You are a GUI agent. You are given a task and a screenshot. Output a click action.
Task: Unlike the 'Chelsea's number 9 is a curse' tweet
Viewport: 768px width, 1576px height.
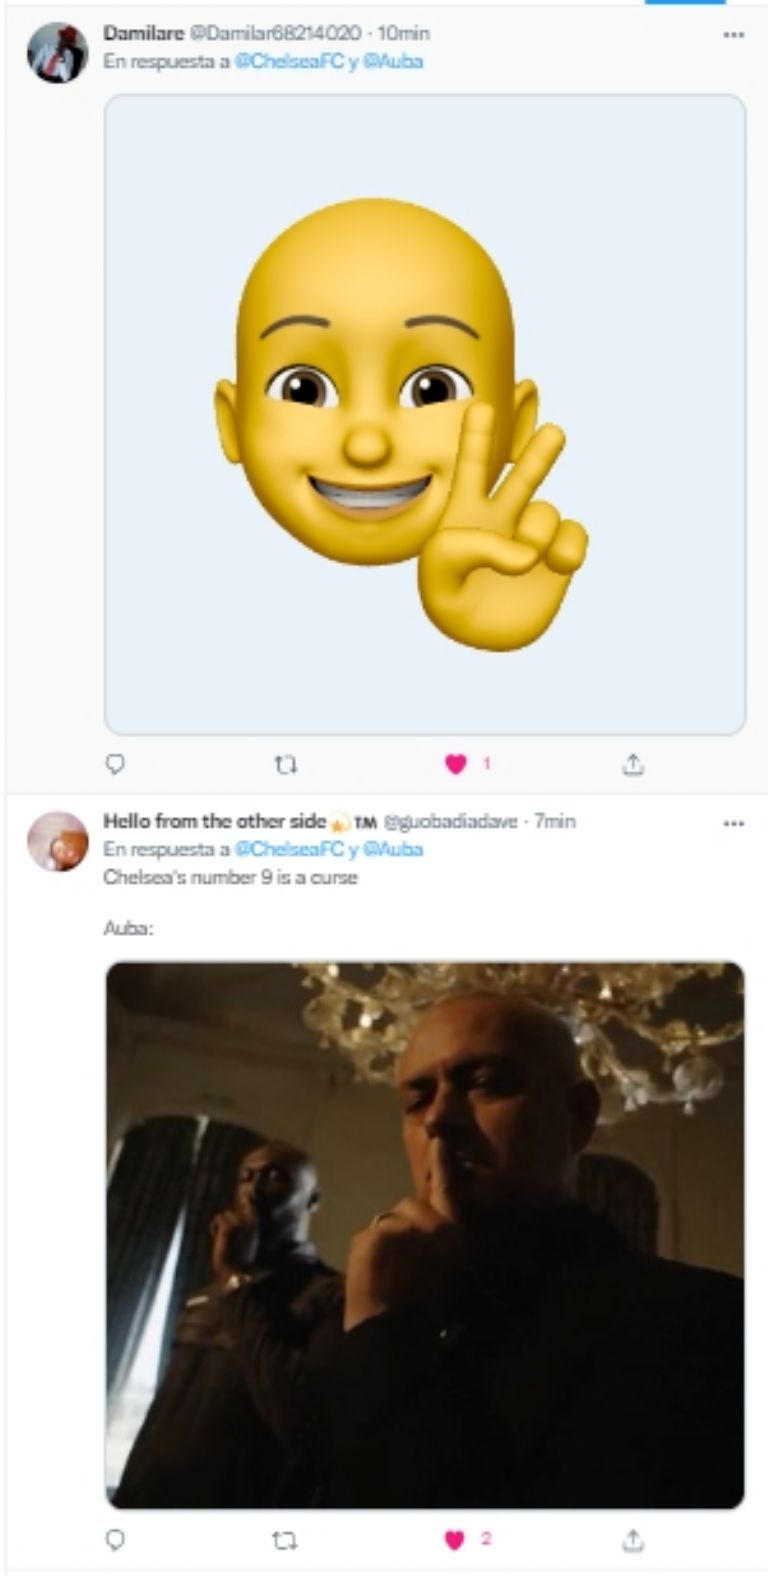click(x=456, y=1540)
